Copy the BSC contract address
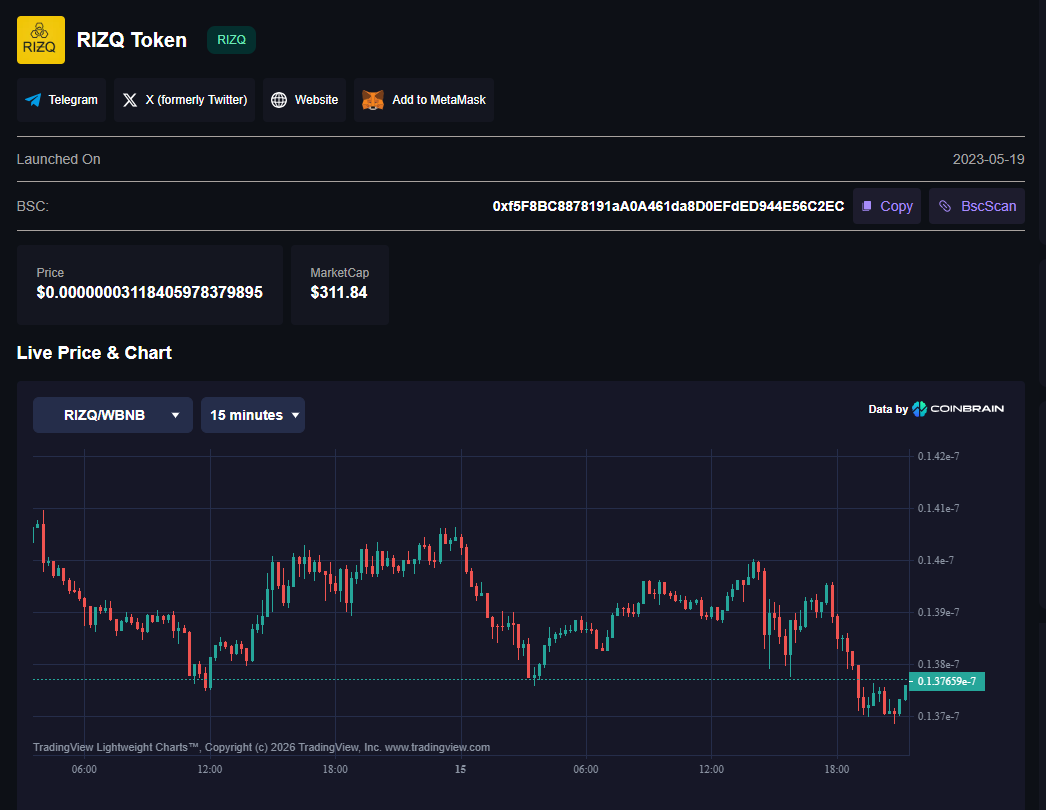 (886, 206)
